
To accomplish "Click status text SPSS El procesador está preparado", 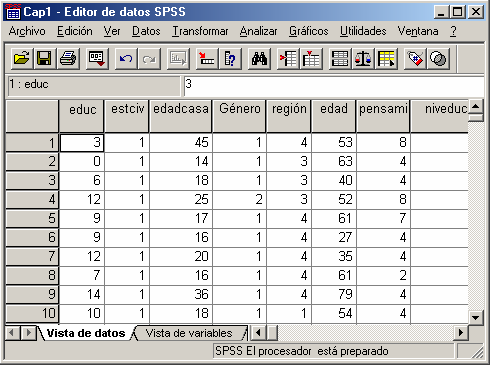I will [x=302, y=351].
